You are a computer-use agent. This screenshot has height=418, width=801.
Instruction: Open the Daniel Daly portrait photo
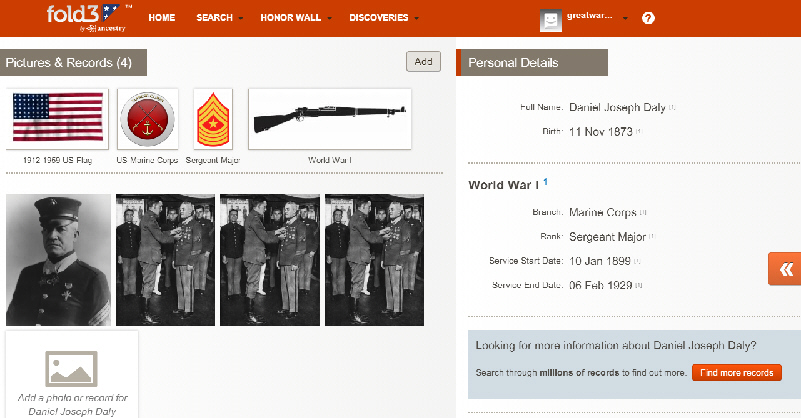pyautogui.click(x=58, y=260)
